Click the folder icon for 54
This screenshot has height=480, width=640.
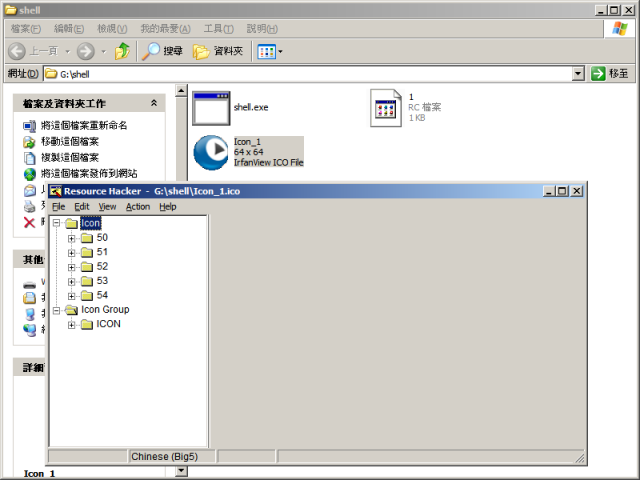(87, 296)
